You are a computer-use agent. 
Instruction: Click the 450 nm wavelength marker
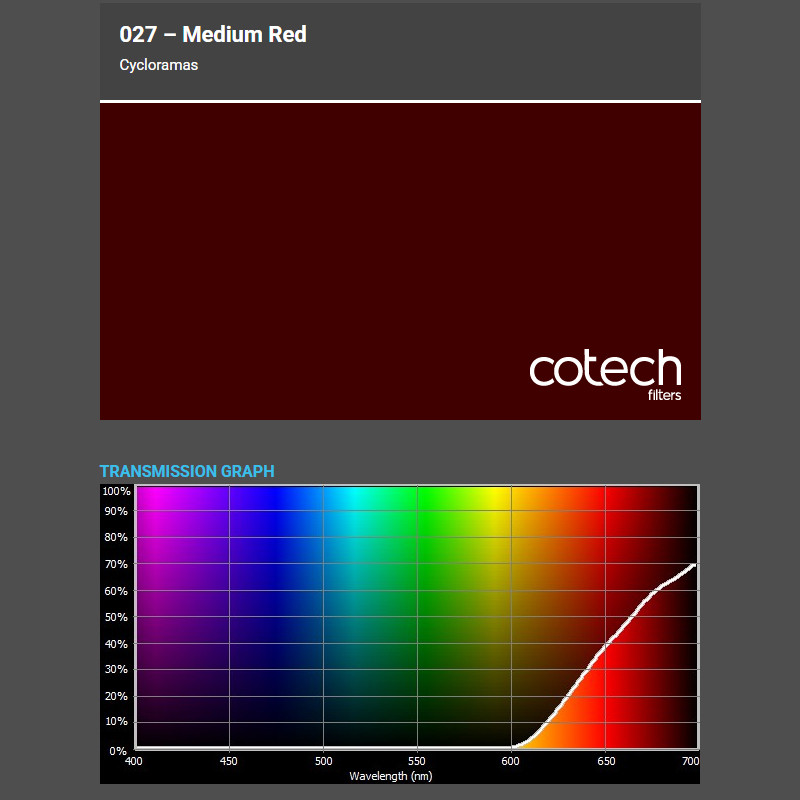click(228, 760)
